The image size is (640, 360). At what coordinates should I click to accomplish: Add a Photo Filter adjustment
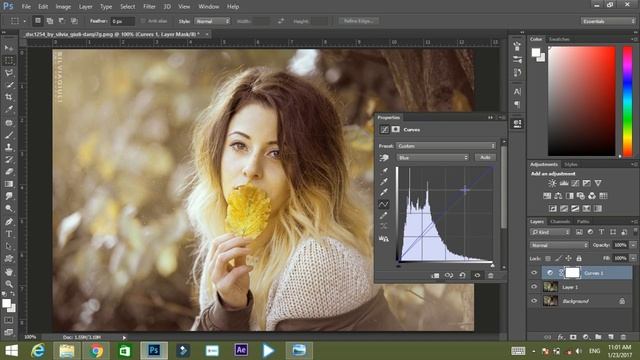click(580, 196)
